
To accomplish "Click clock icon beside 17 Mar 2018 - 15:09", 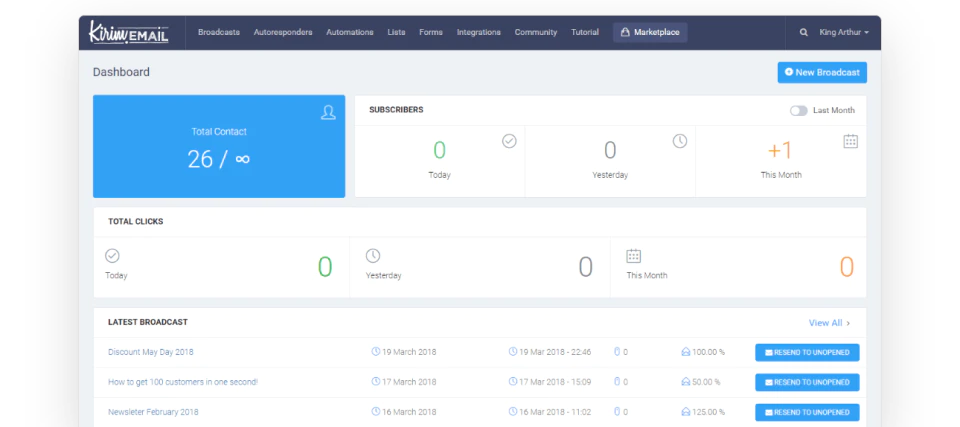I will 513,382.
